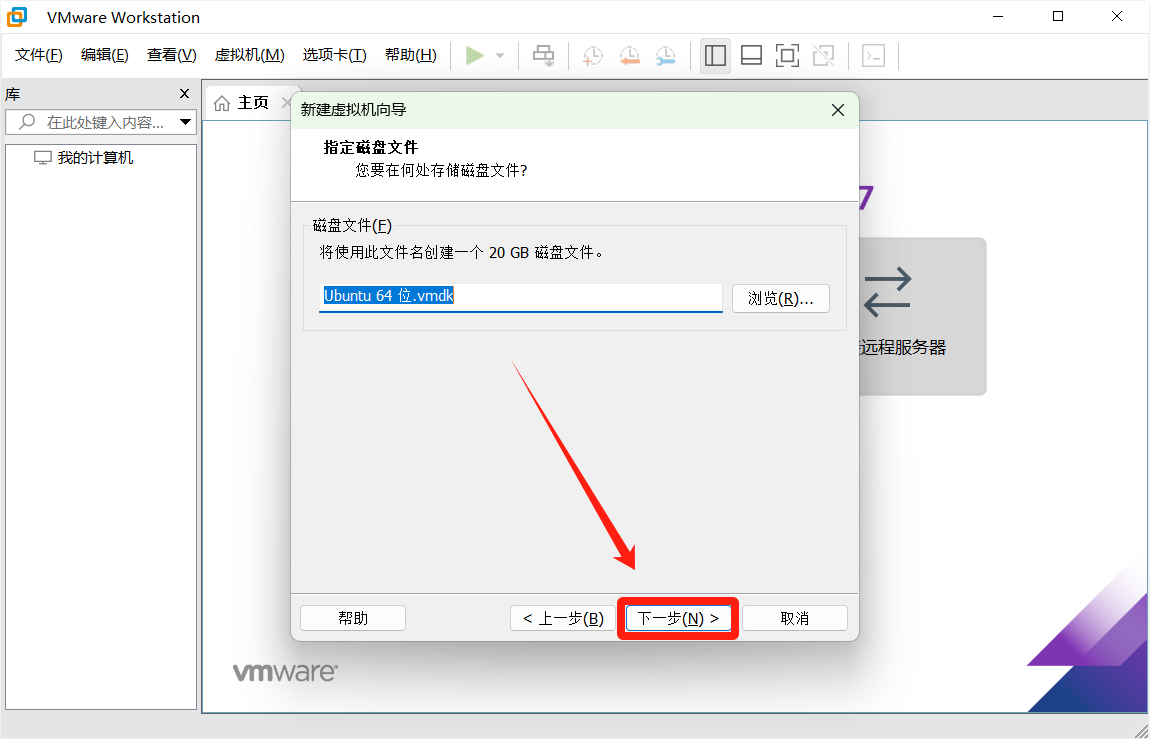The image size is (1150, 739).
Task: Click the unity mode icon
Action: point(823,56)
